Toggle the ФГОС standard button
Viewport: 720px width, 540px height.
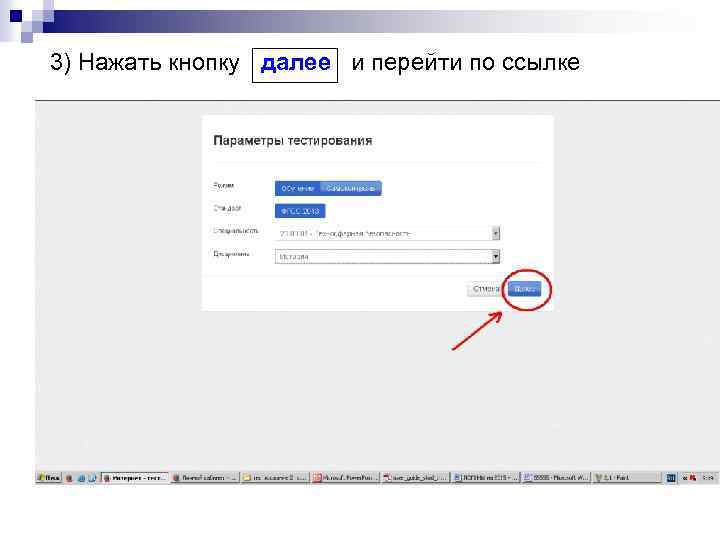[x=300, y=211]
